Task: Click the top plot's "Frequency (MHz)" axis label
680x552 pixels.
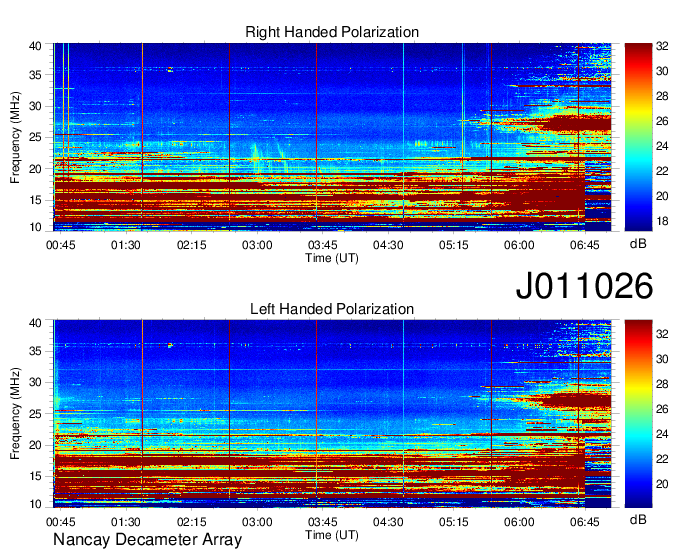Action: (x=15, y=137)
